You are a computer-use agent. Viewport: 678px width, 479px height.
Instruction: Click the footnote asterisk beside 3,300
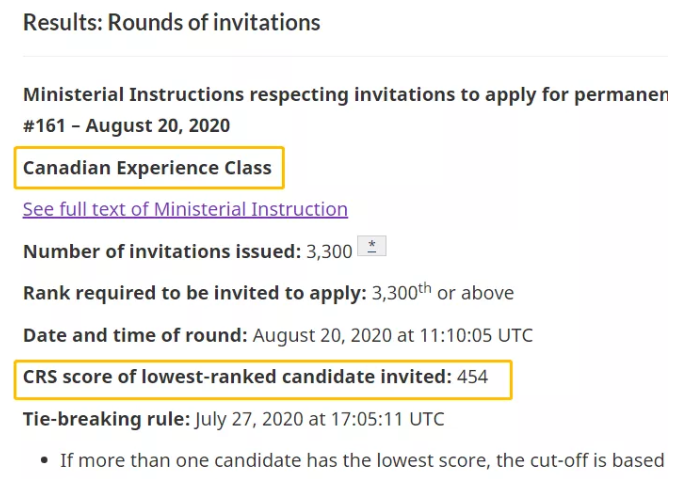[x=372, y=247]
